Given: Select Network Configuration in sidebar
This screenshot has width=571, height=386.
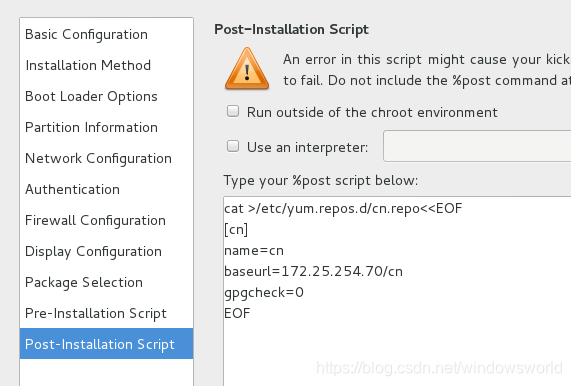Looking at the screenshot, I should 106,158.
